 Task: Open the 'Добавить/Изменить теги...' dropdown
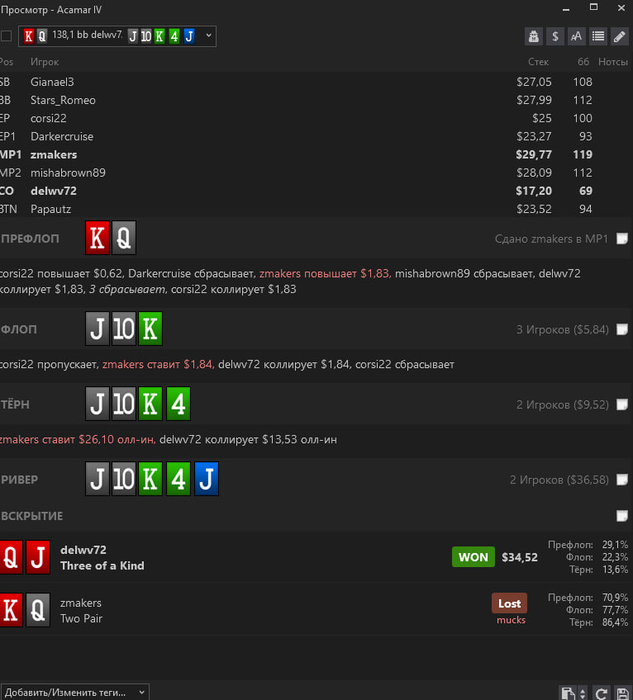click(75, 692)
